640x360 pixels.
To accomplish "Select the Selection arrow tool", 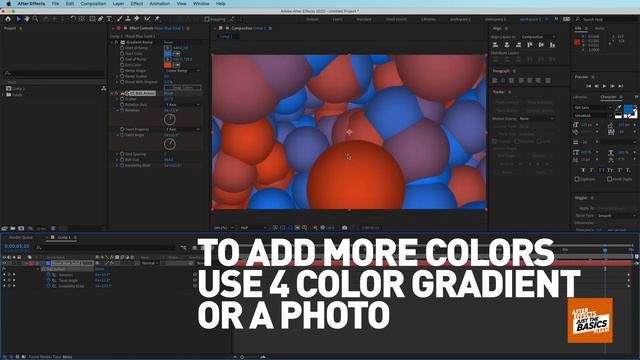I will tap(18, 19).
